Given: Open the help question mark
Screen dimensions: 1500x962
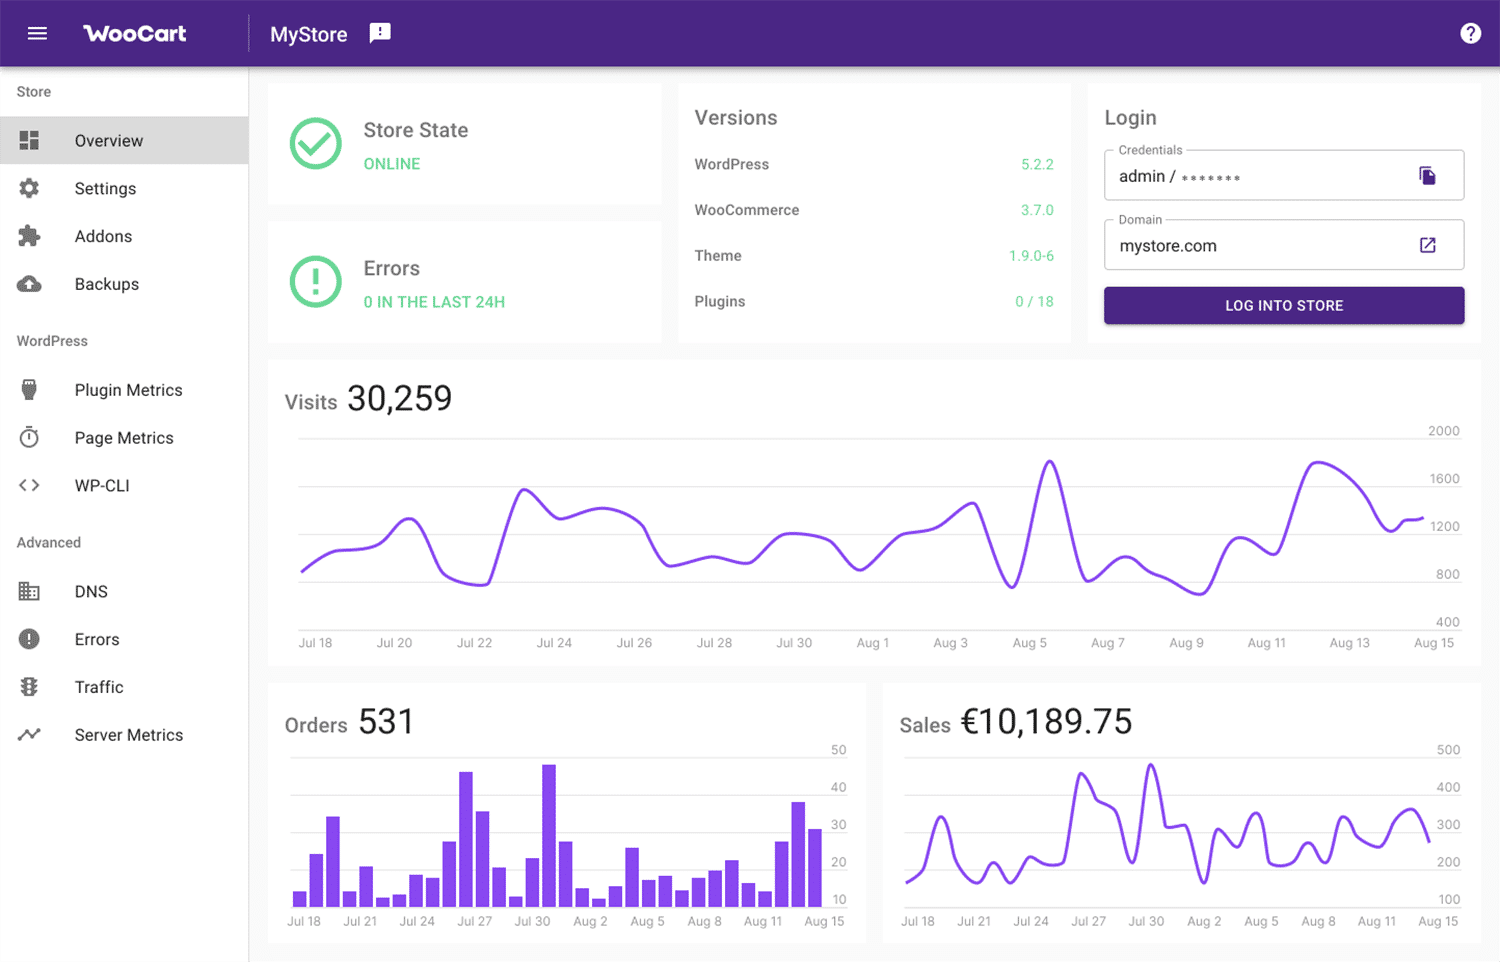Looking at the screenshot, I should [x=1470, y=32].
